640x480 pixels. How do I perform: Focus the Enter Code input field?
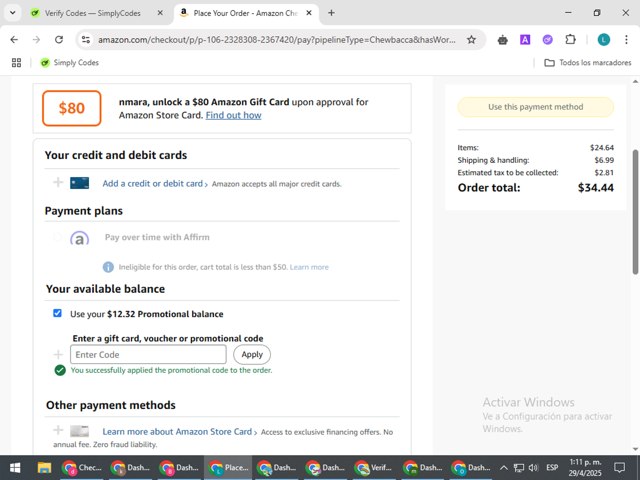click(148, 354)
